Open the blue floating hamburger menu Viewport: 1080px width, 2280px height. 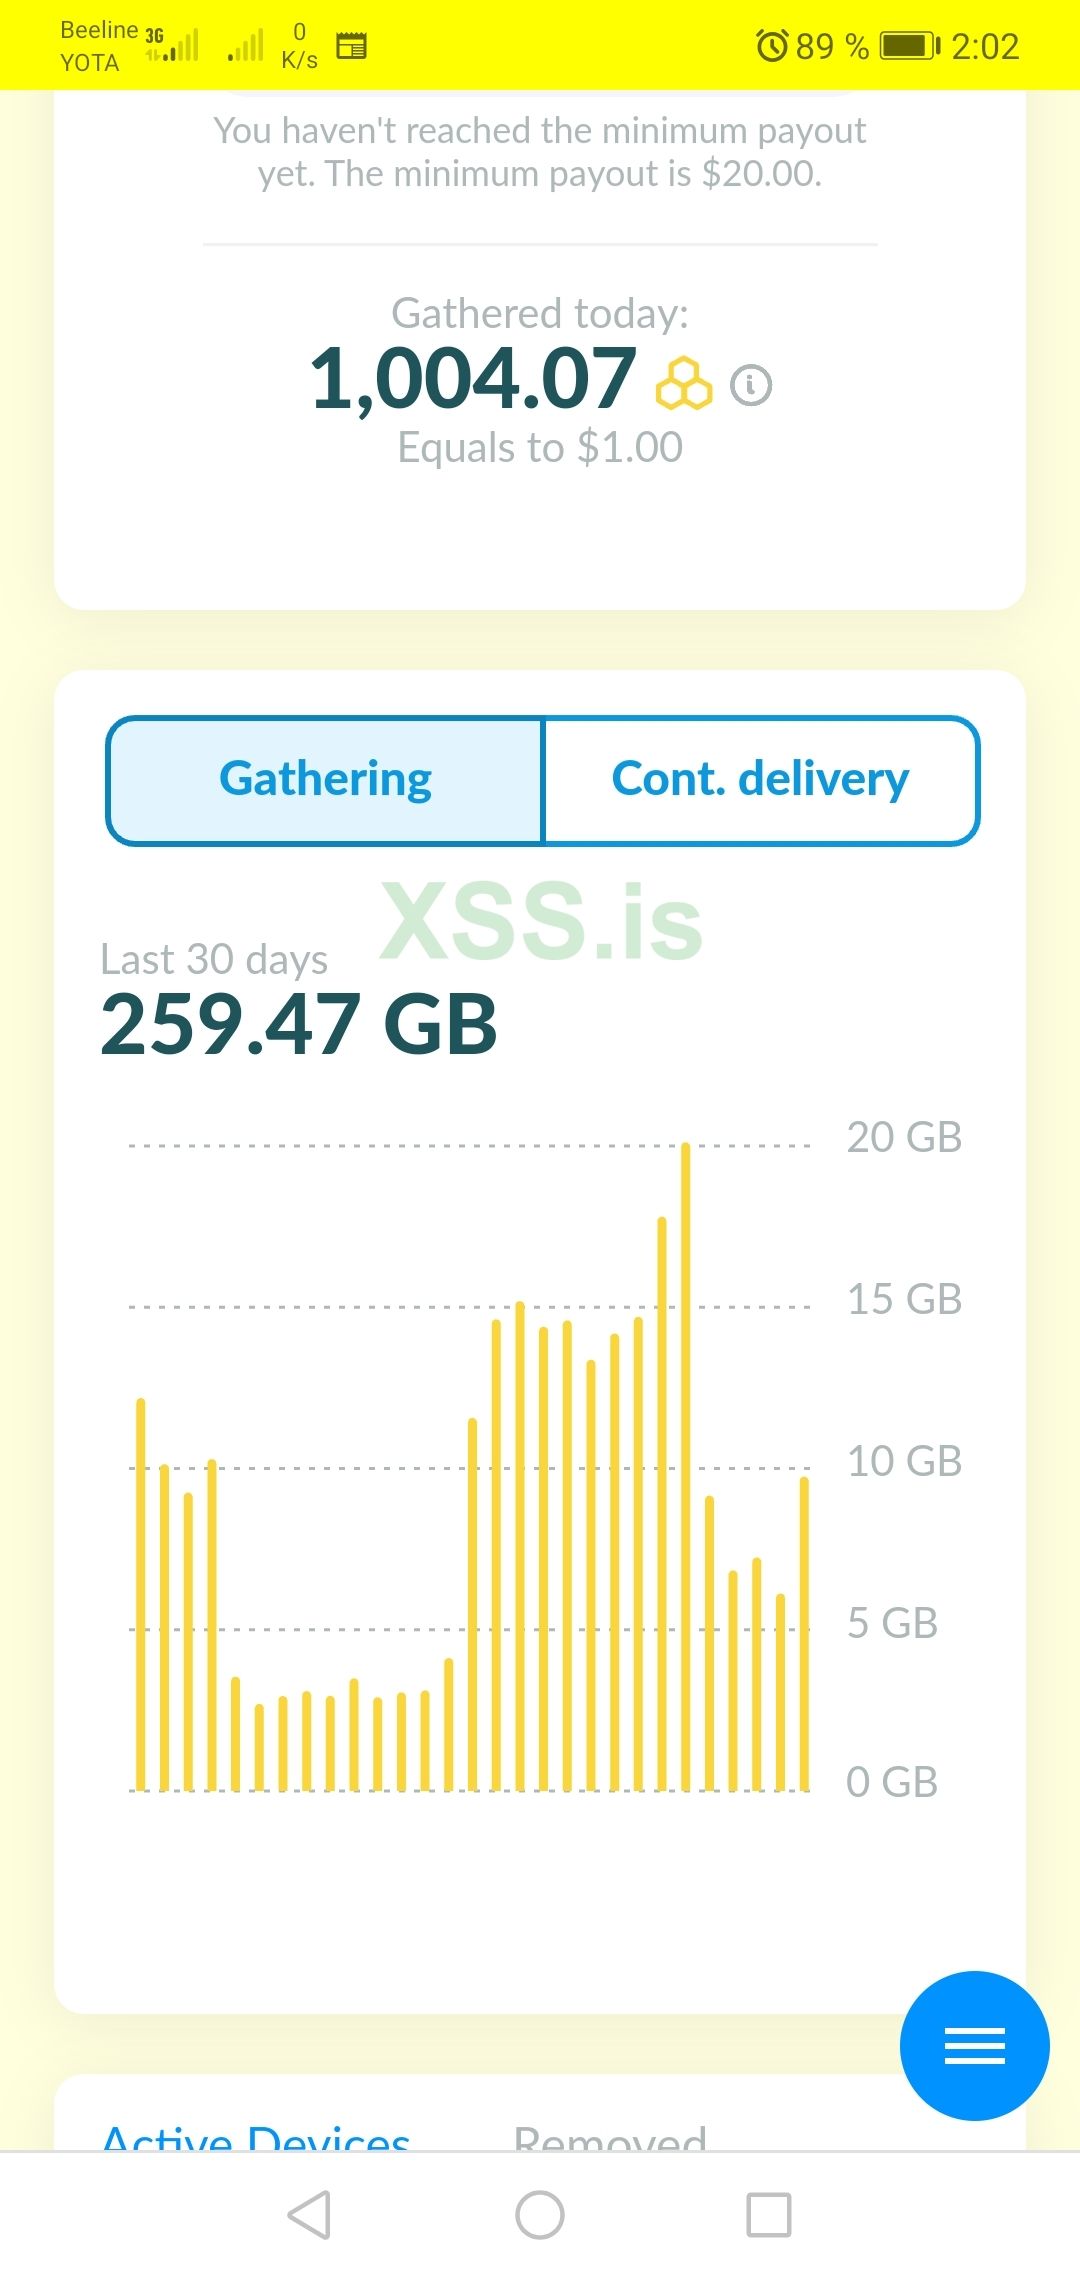(974, 2045)
